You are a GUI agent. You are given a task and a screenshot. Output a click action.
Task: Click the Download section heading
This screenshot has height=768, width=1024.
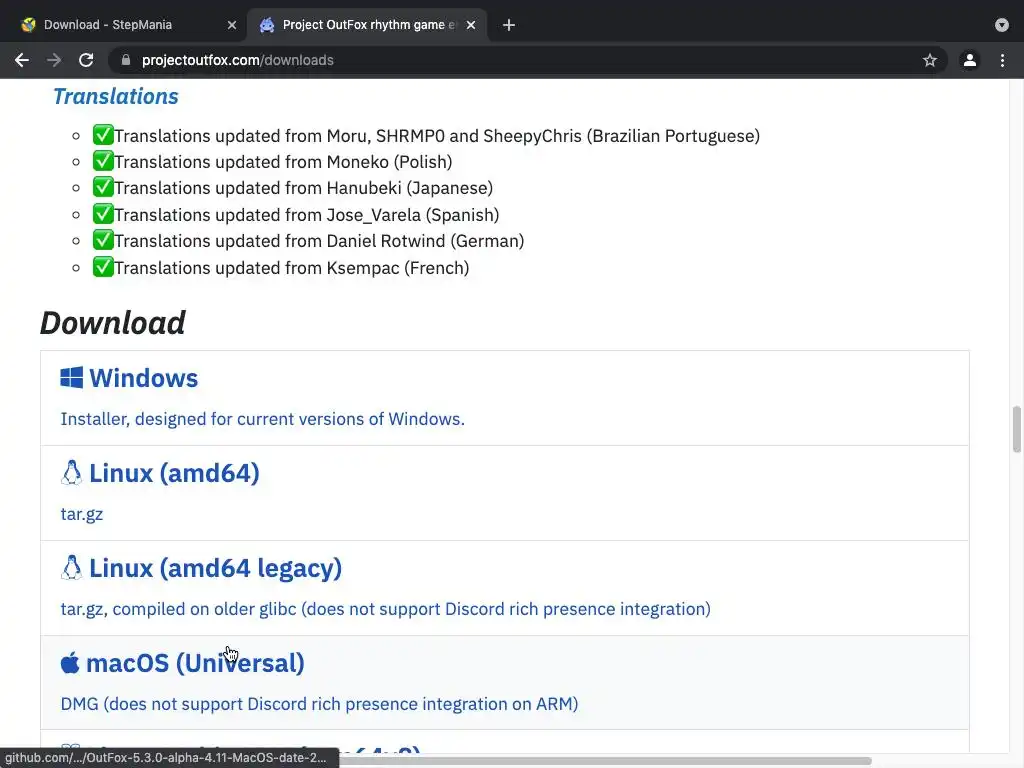point(112,323)
